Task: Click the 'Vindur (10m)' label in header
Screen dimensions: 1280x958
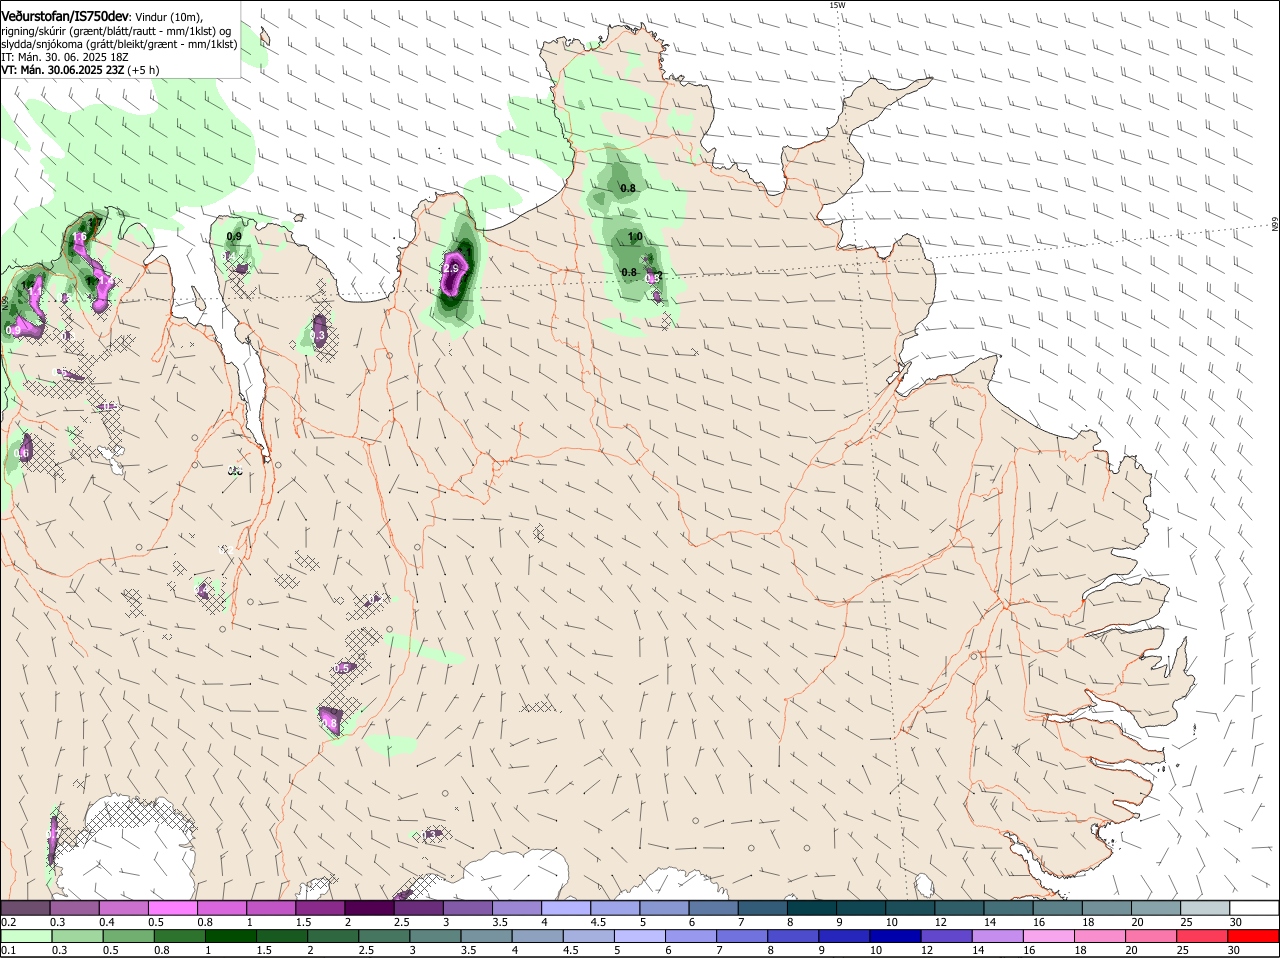Action: click(168, 18)
